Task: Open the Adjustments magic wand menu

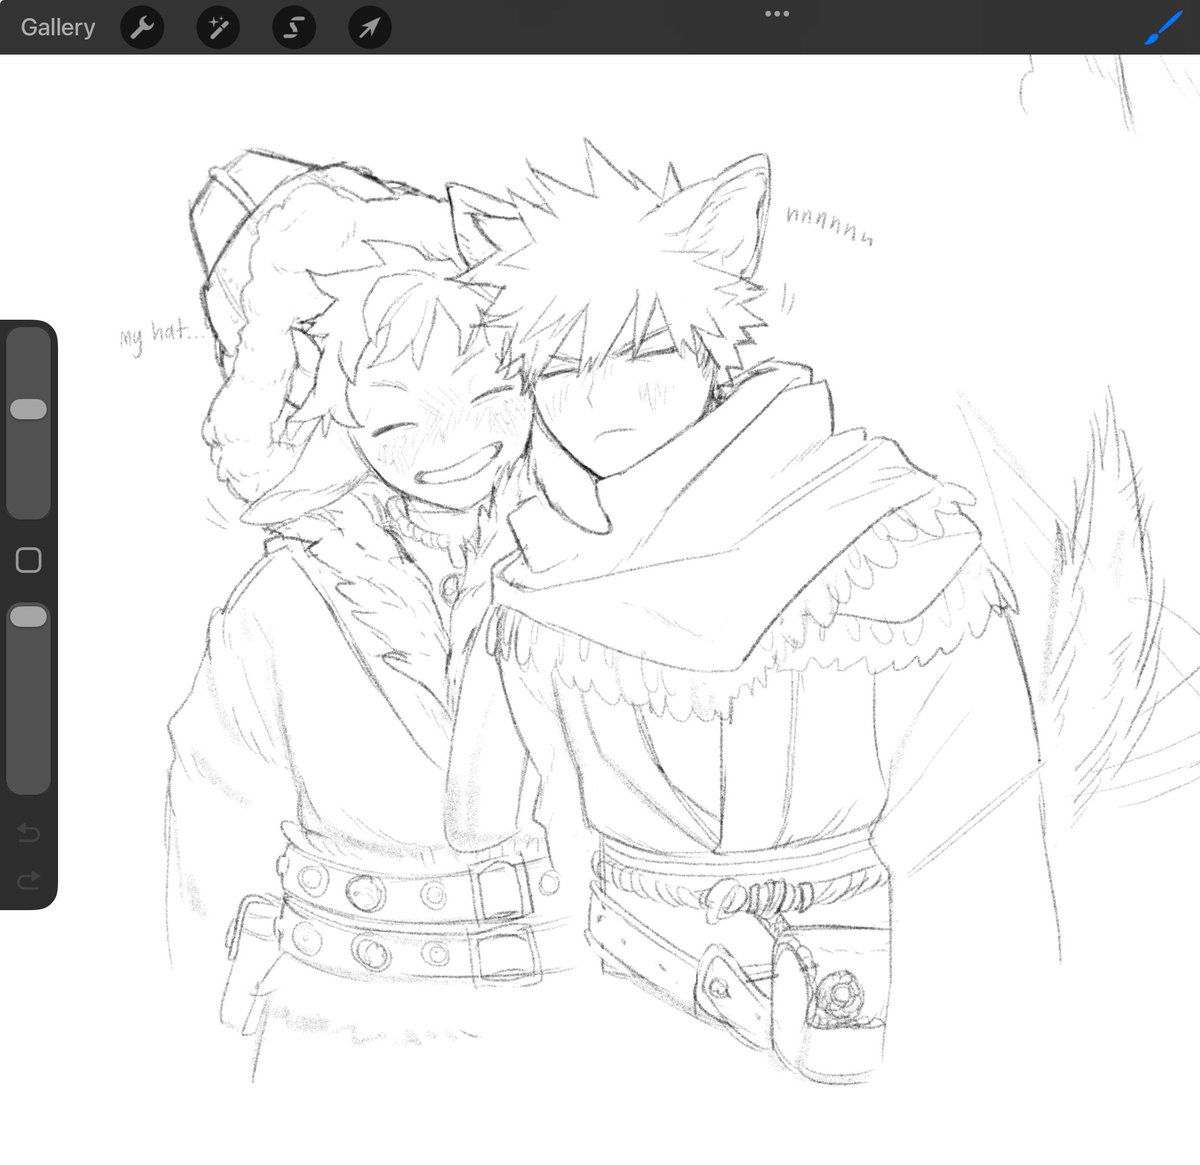Action: 218,28
